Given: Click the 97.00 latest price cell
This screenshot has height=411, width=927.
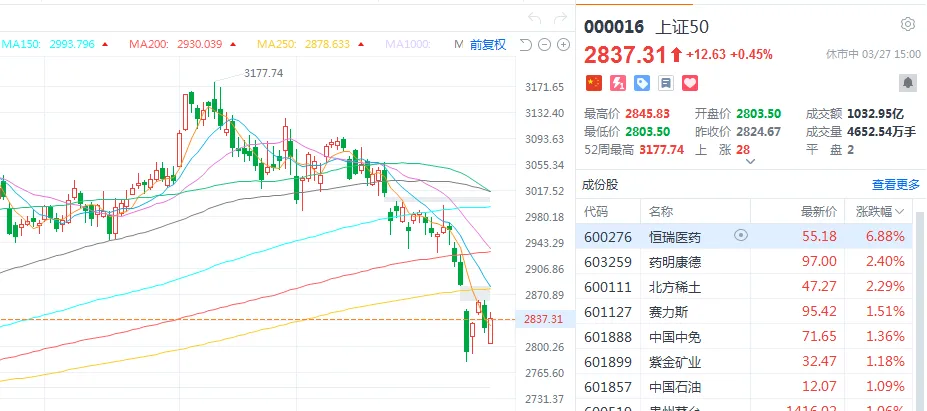Looking at the screenshot, I should click(819, 261).
